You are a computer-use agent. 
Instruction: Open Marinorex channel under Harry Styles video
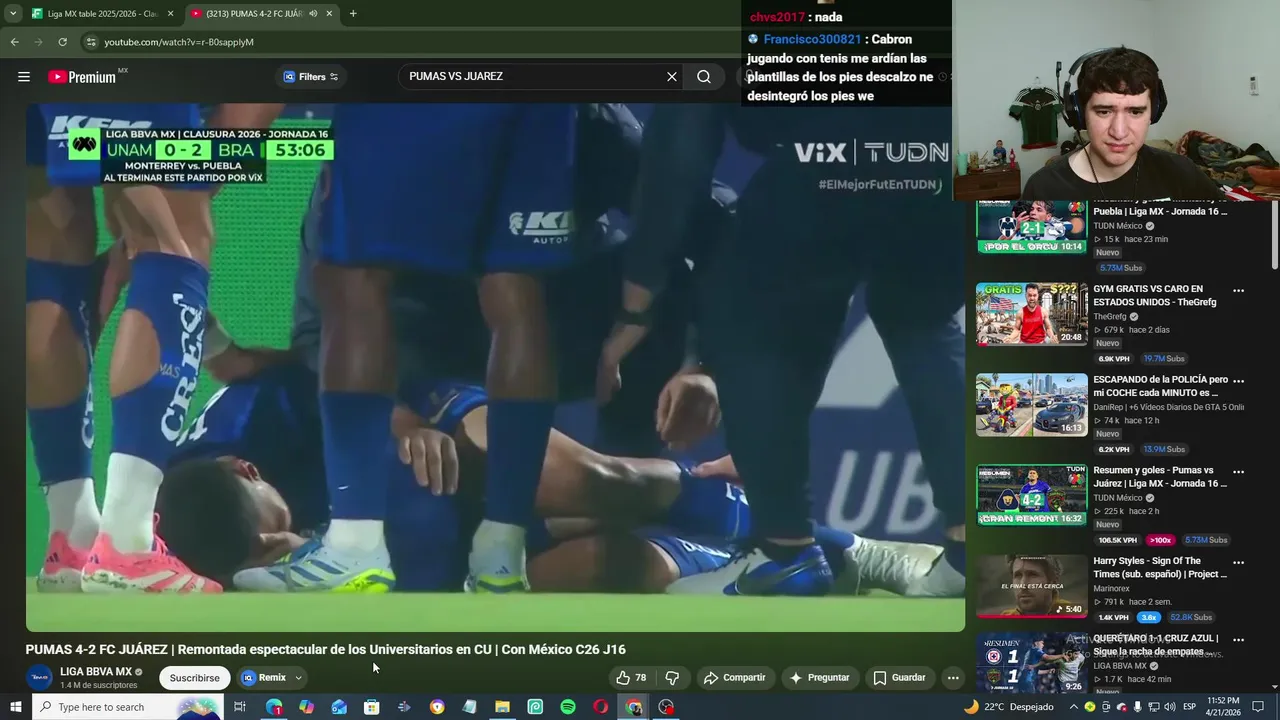(1111, 589)
